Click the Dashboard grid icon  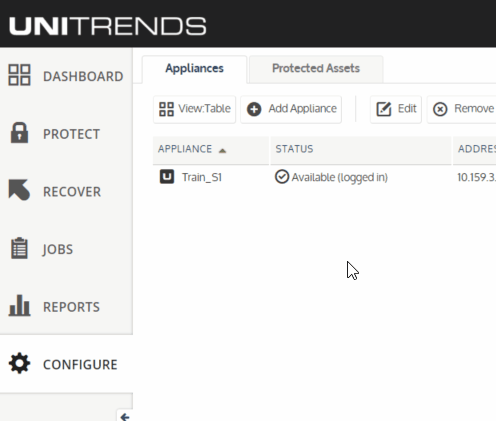click(19, 75)
